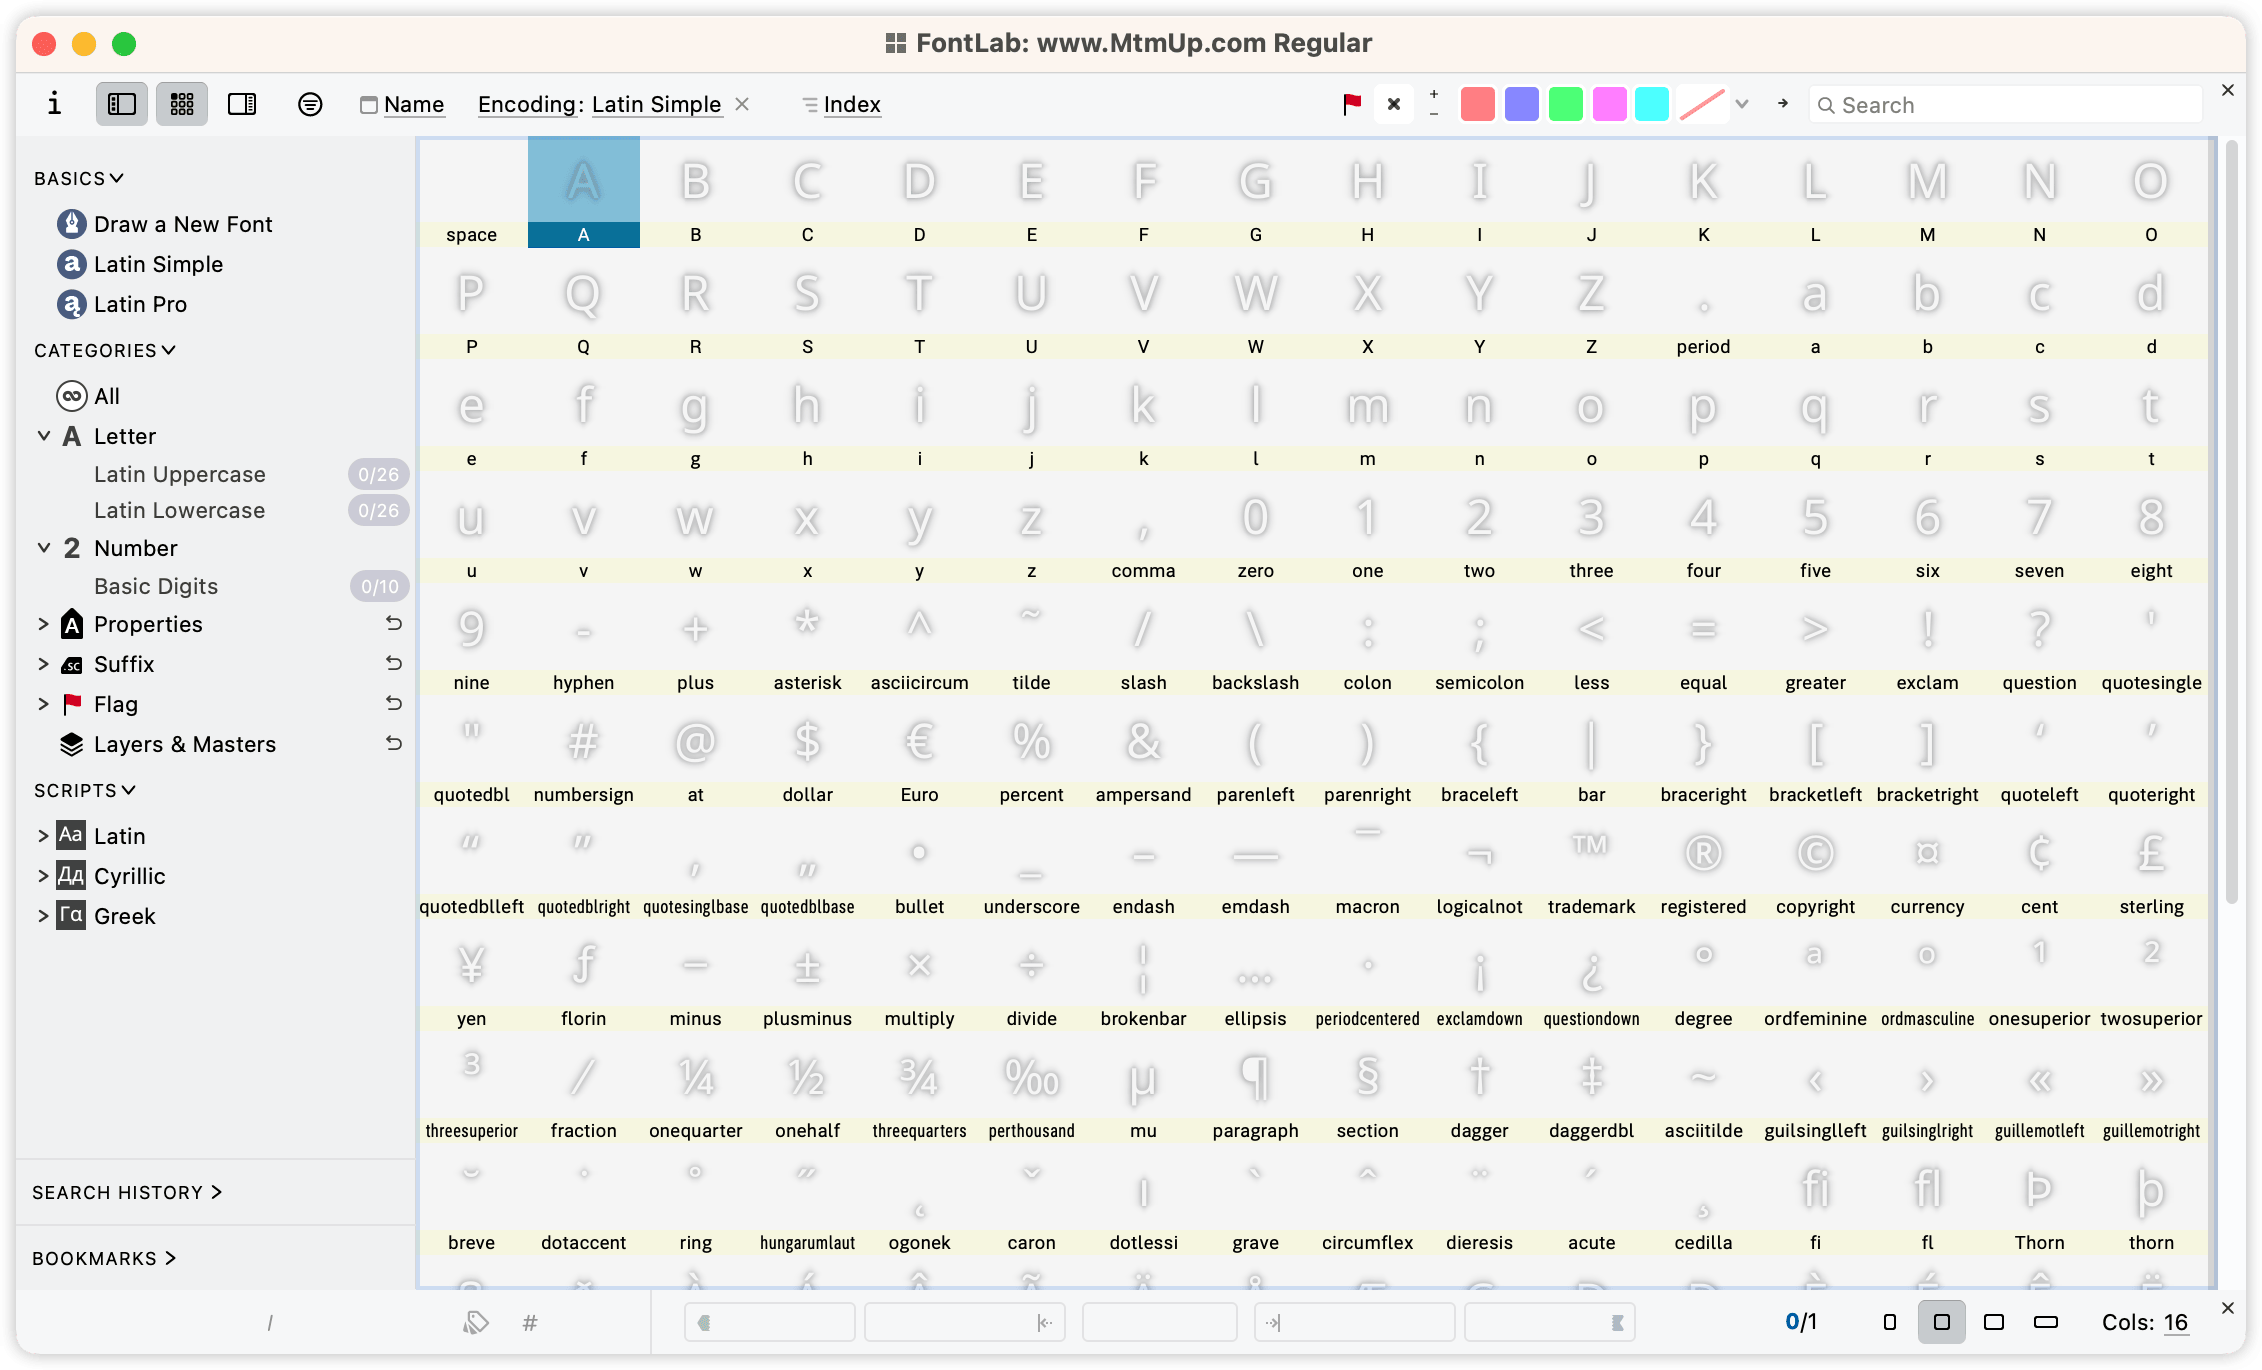Open Layers & Masters category
2262x1370 pixels.
point(184,744)
